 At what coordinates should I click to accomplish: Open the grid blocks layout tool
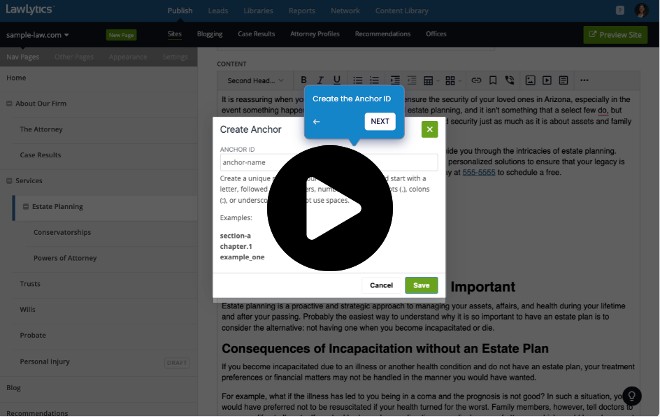[x=450, y=80]
